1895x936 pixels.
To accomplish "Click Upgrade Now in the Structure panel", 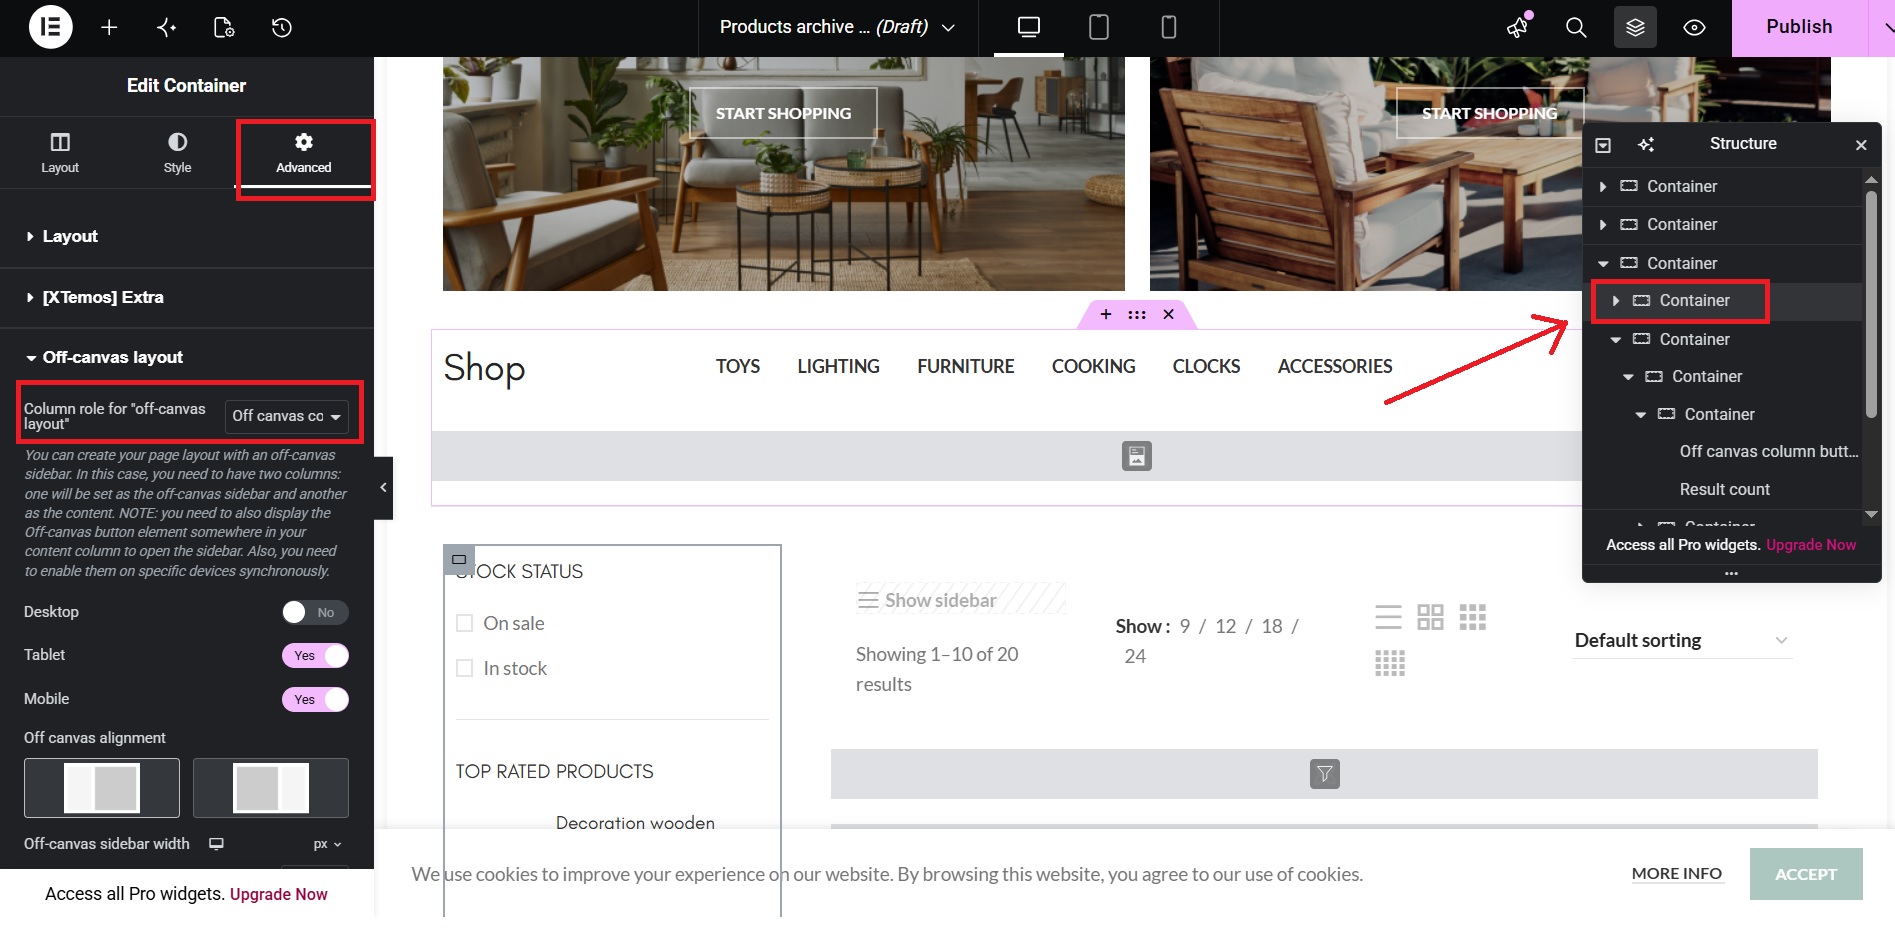I will pyautogui.click(x=1811, y=545).
